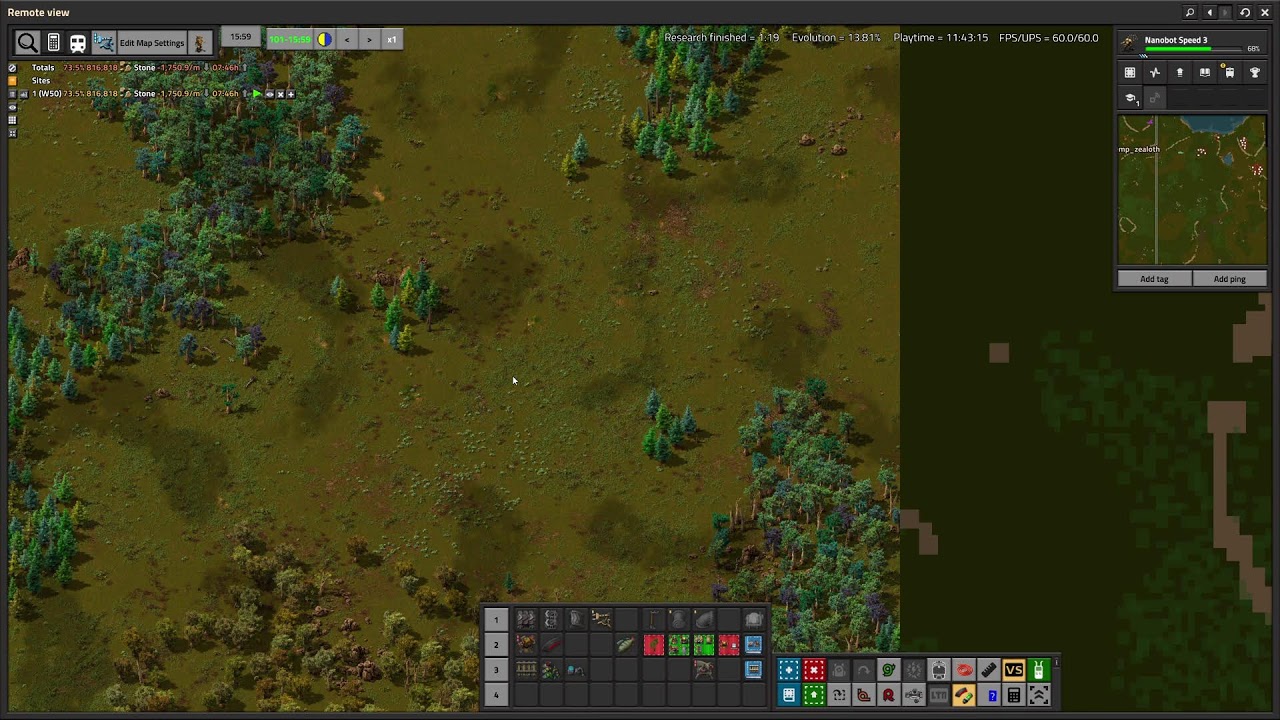Activate the red cut selection shortcut

coord(814,670)
